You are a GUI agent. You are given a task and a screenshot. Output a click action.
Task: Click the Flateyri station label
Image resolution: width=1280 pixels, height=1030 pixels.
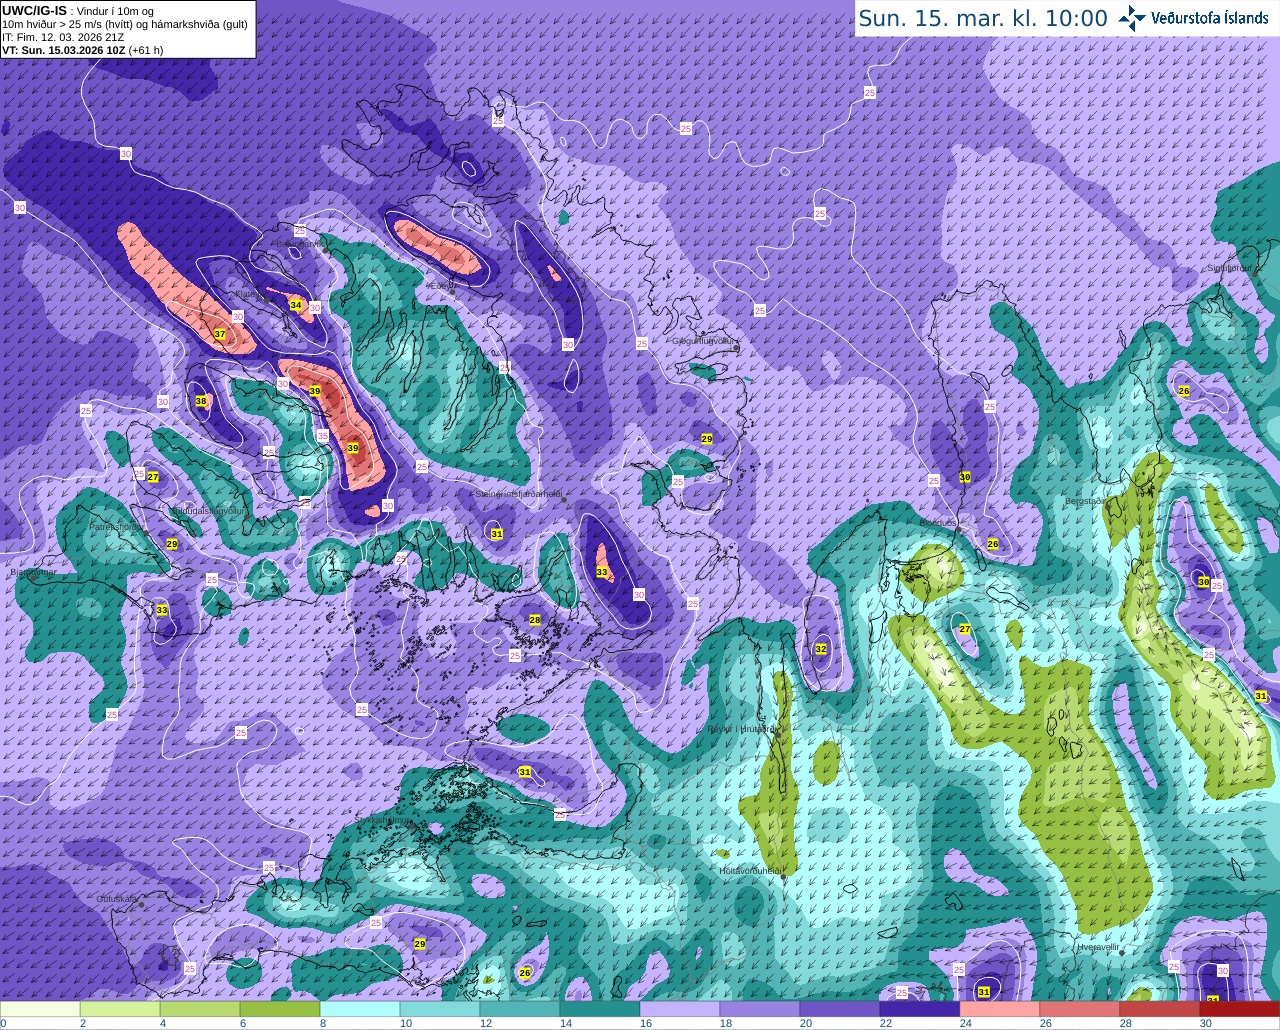coord(249,294)
